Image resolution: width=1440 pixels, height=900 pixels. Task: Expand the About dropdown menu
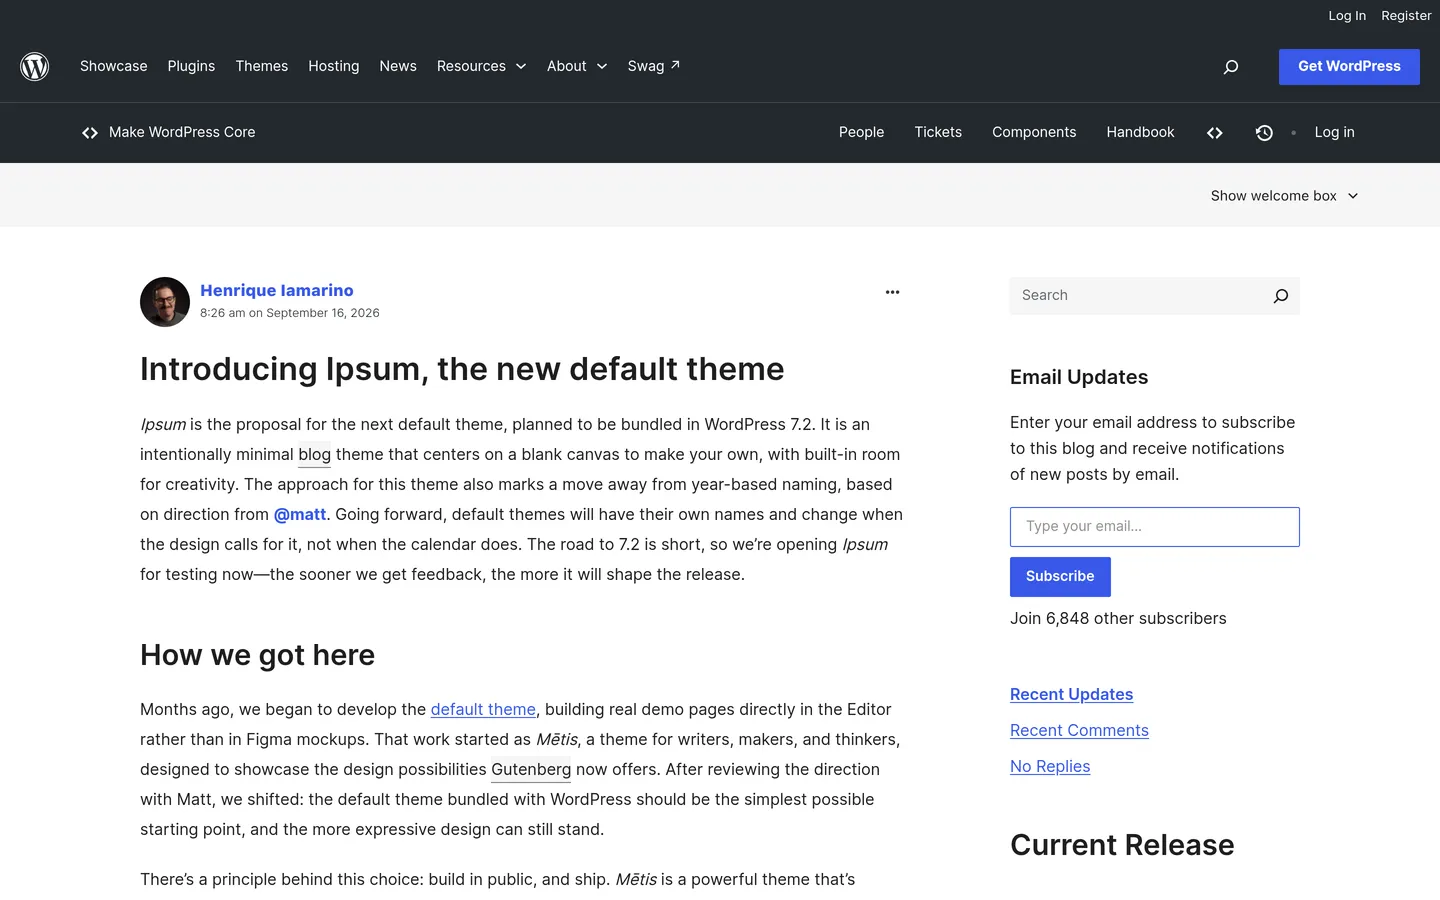[577, 66]
